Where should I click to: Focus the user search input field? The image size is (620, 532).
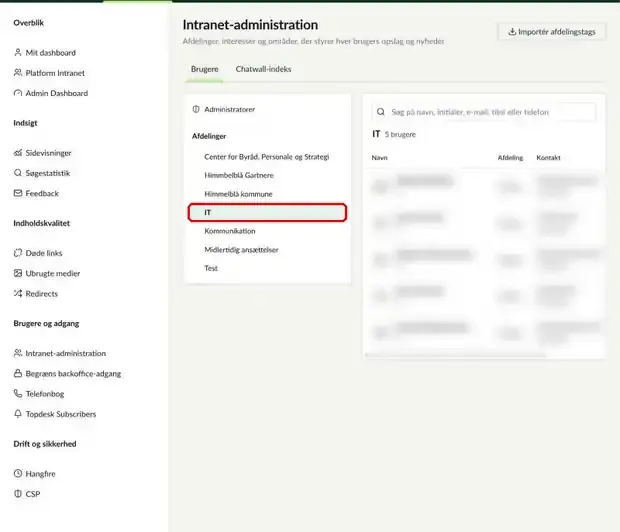[484, 112]
